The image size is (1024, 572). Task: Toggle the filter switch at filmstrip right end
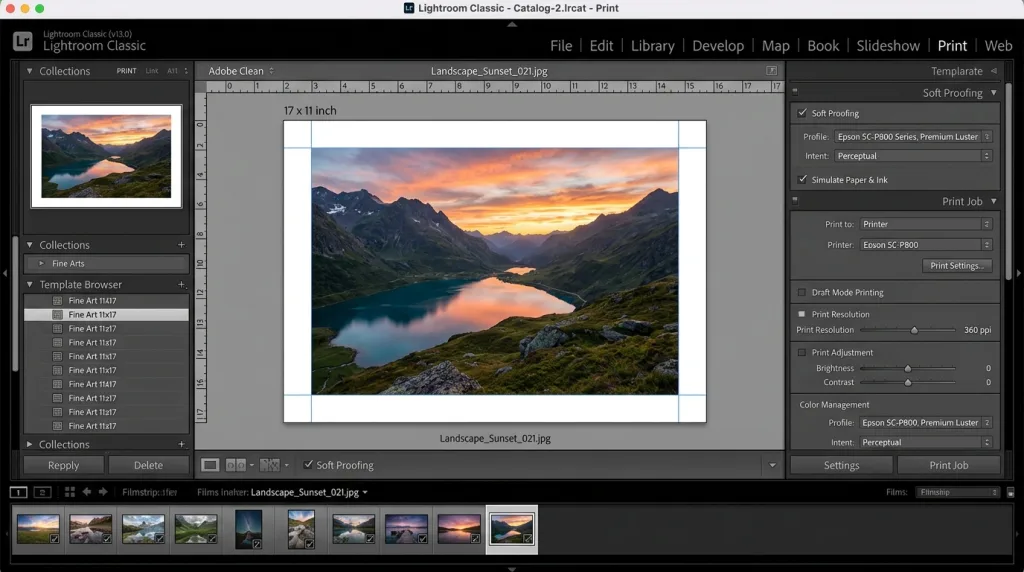1010,492
